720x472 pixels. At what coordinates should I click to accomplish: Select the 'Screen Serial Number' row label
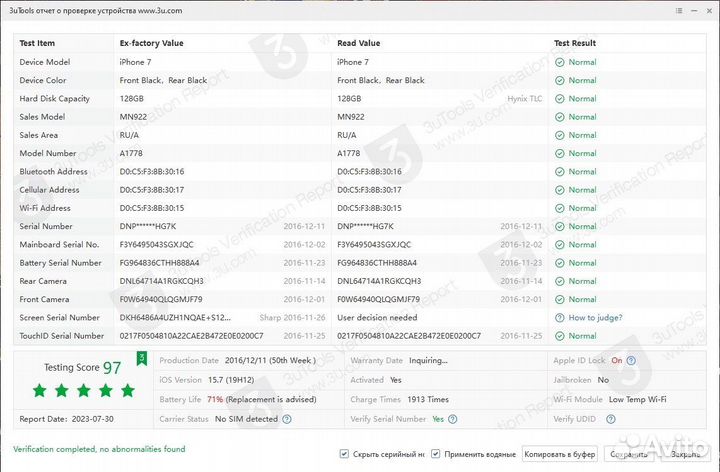[x=59, y=318]
